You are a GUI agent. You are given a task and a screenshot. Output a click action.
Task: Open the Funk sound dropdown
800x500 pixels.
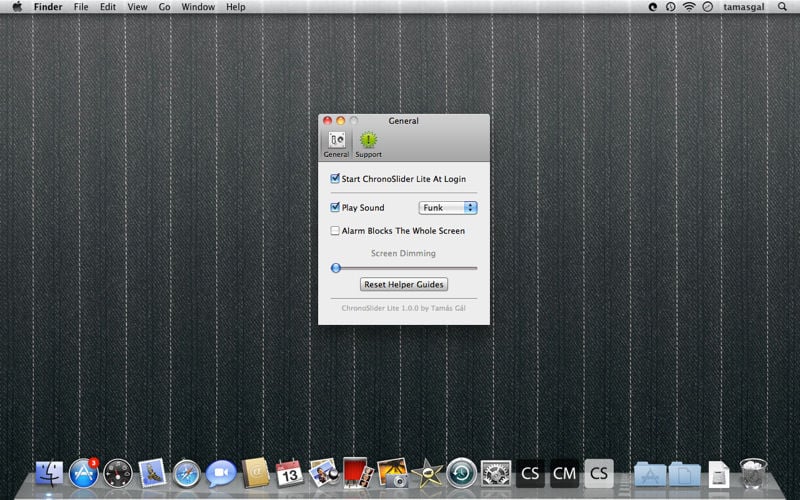pyautogui.click(x=448, y=208)
